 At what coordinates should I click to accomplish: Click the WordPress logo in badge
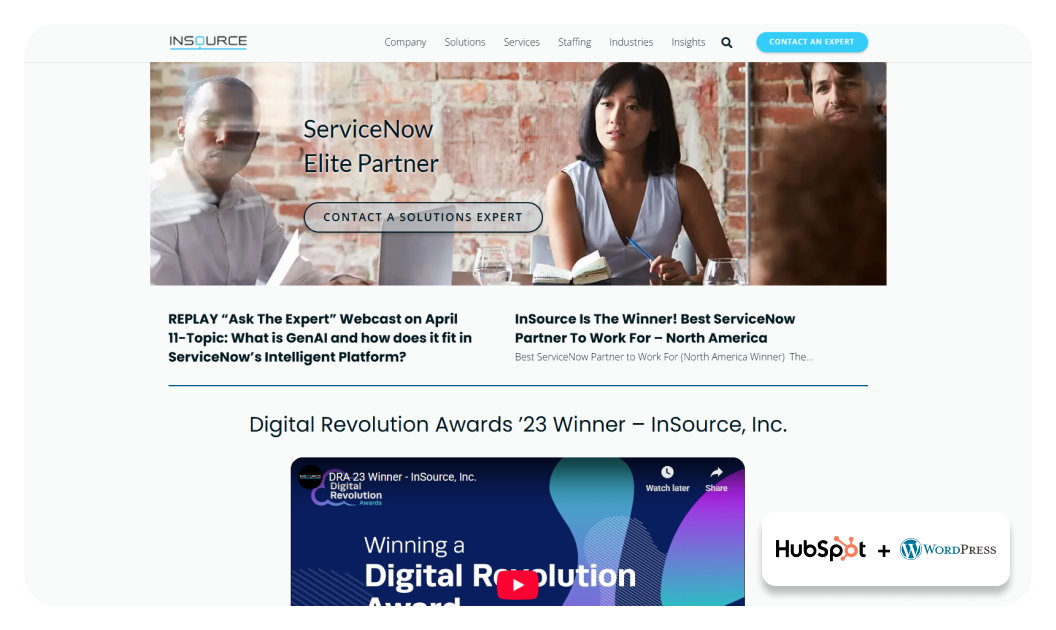(948, 549)
